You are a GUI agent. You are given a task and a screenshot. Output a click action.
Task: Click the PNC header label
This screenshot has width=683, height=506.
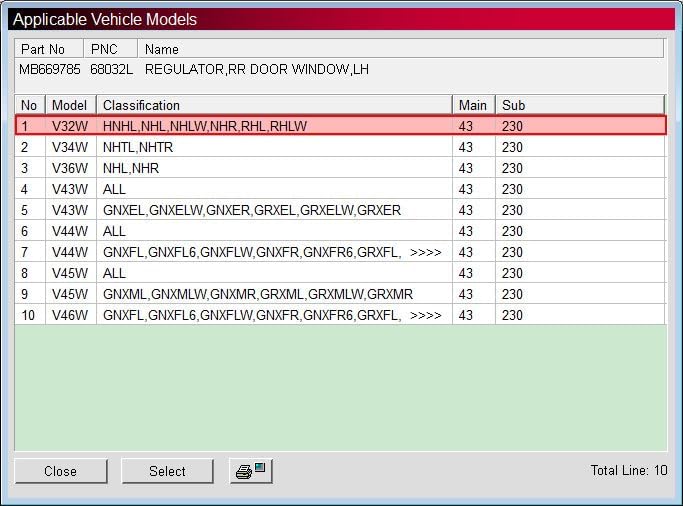point(104,49)
